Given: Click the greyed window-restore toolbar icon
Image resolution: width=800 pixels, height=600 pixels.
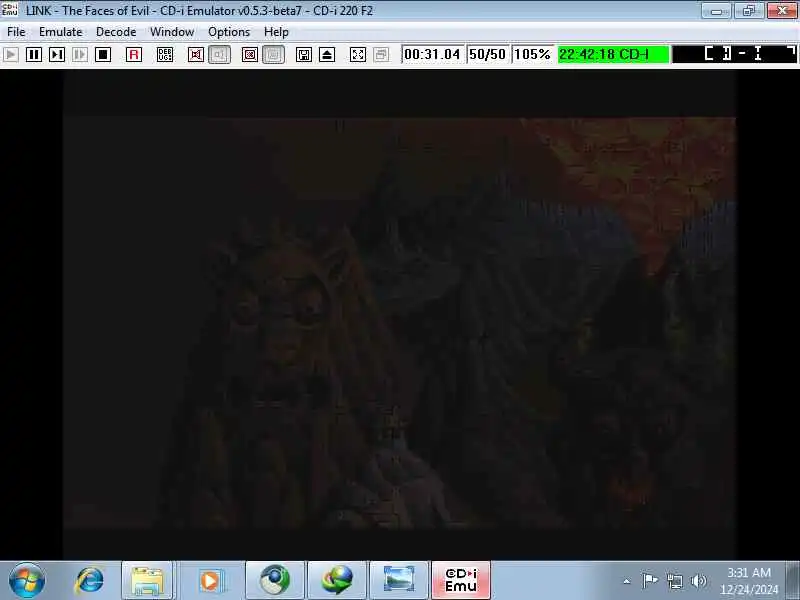Looking at the screenshot, I should pyautogui.click(x=381, y=55).
